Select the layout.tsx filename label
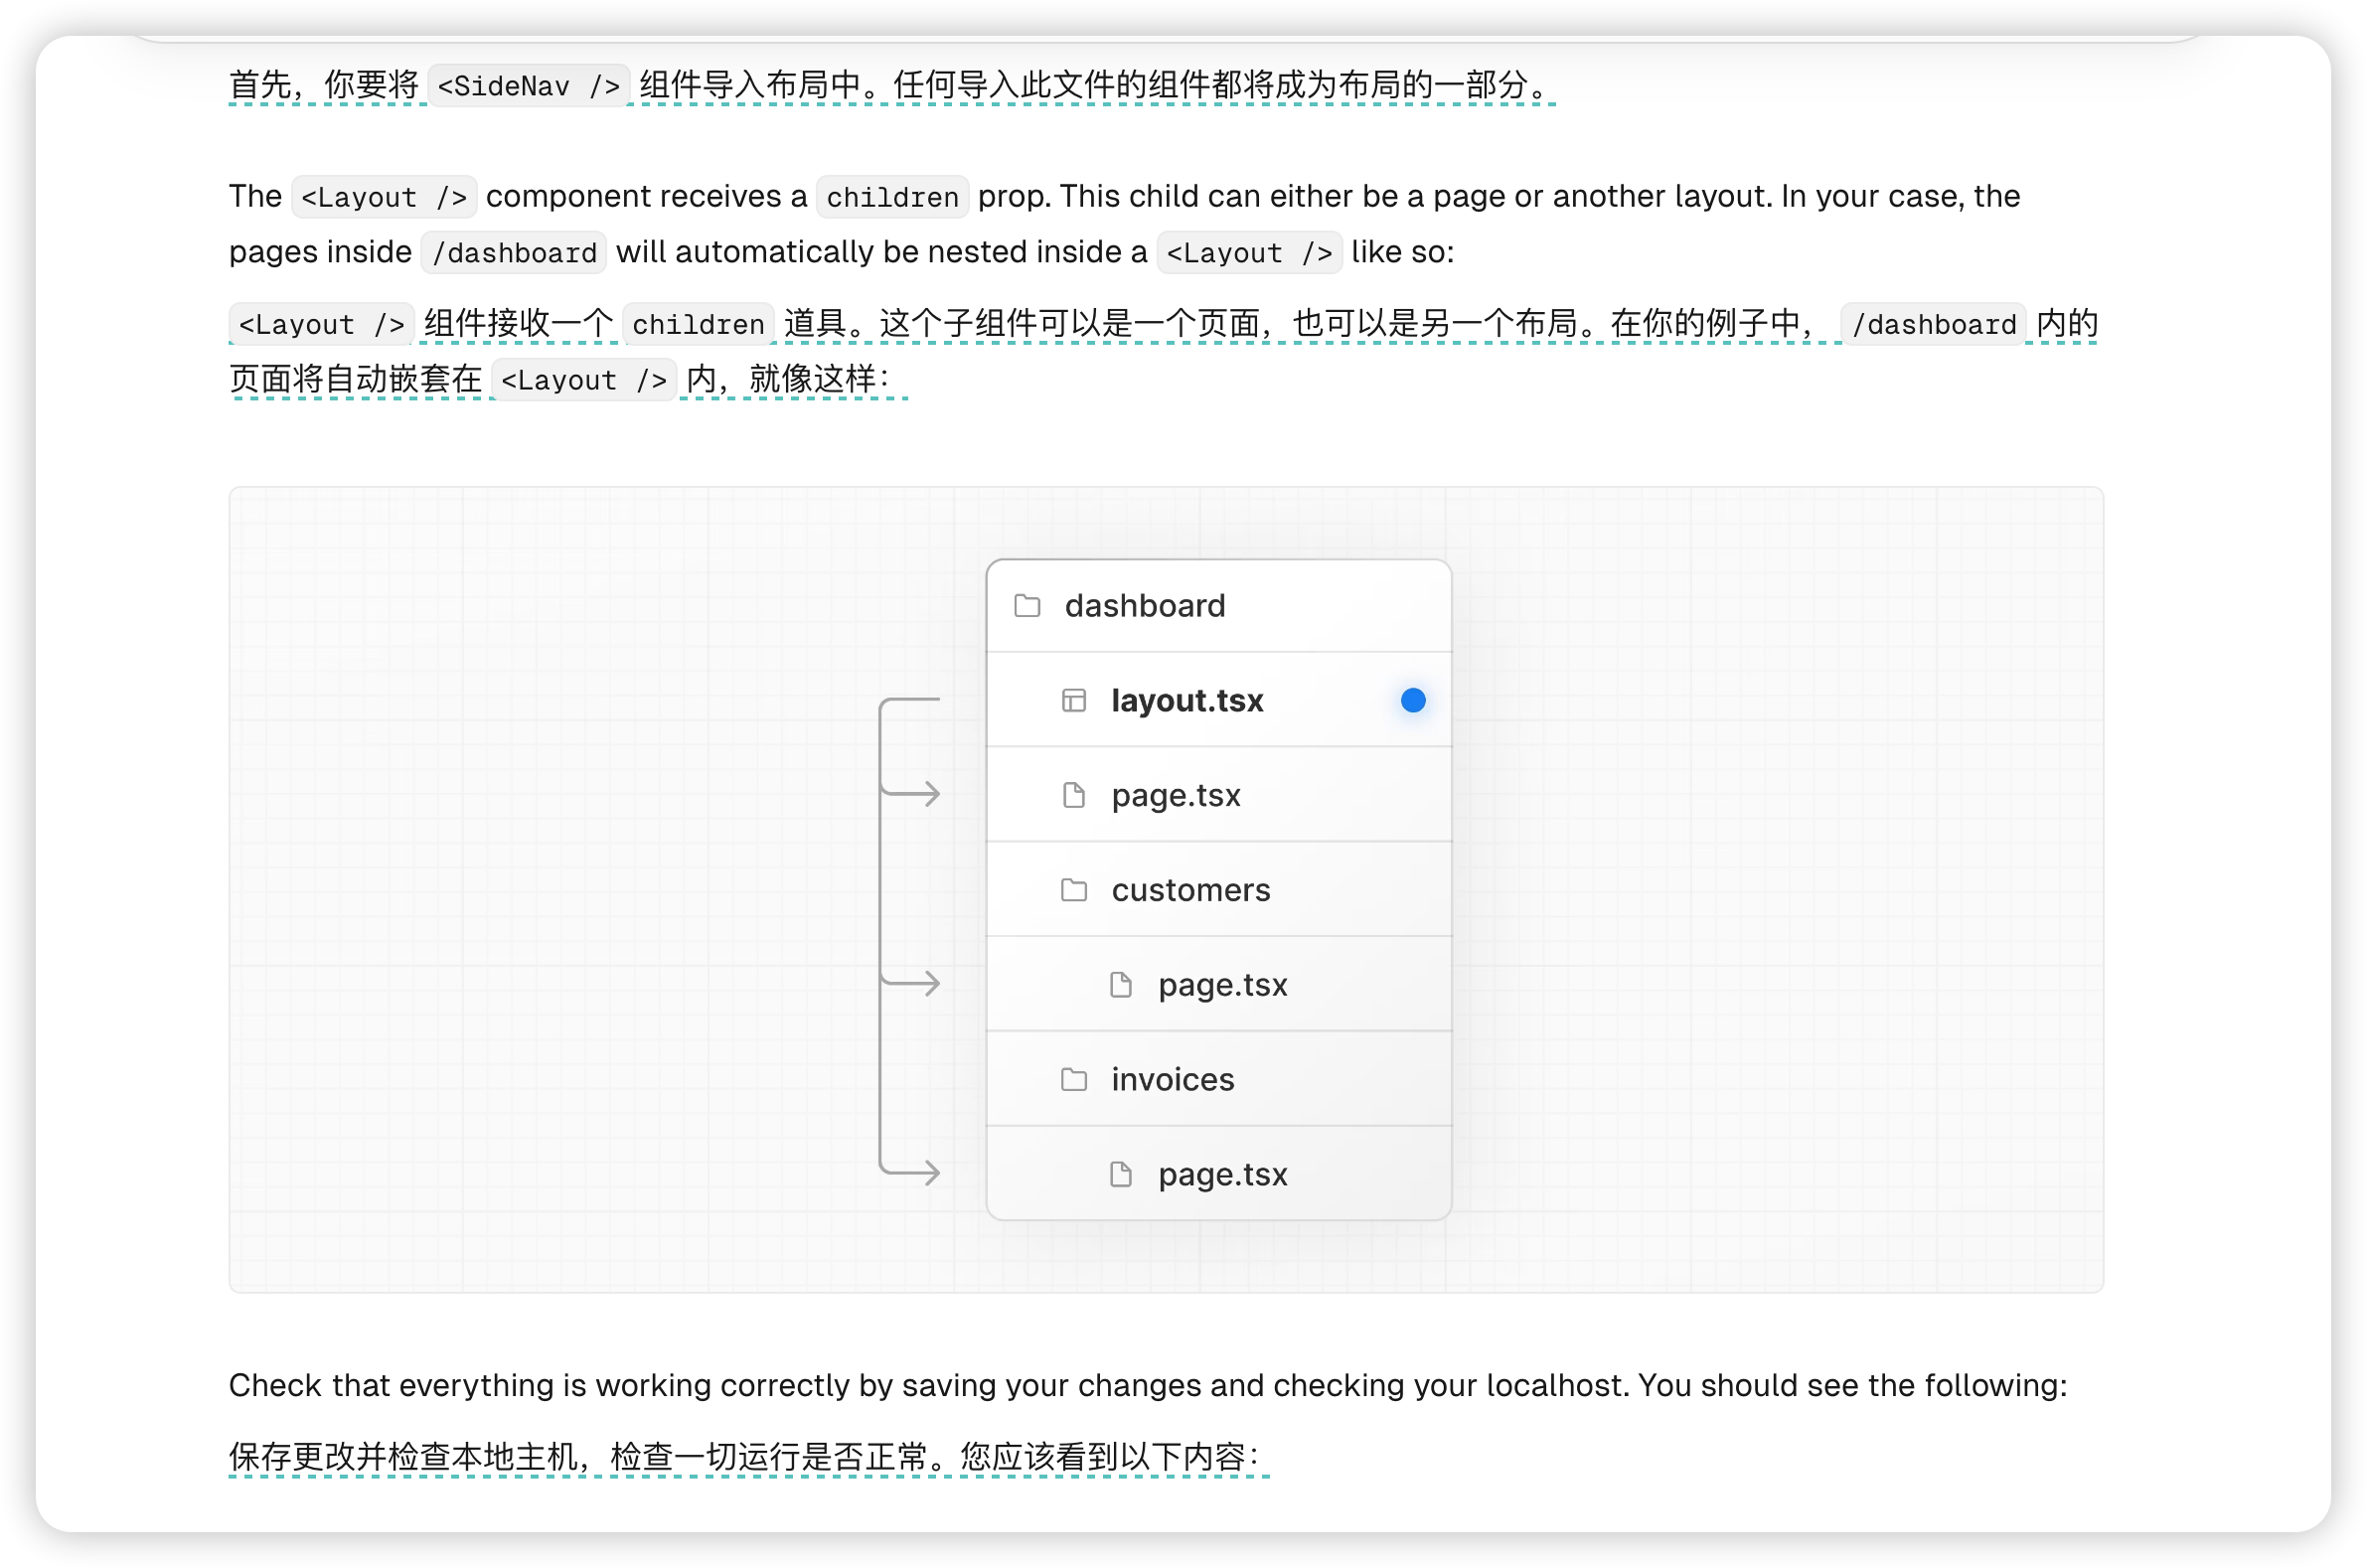This screenshot has width=2367, height=1568. point(1187,701)
